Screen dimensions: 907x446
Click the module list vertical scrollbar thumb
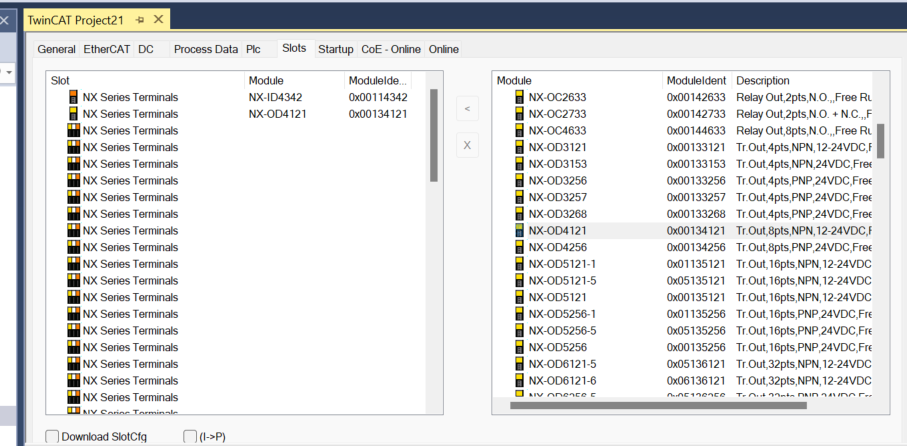880,141
